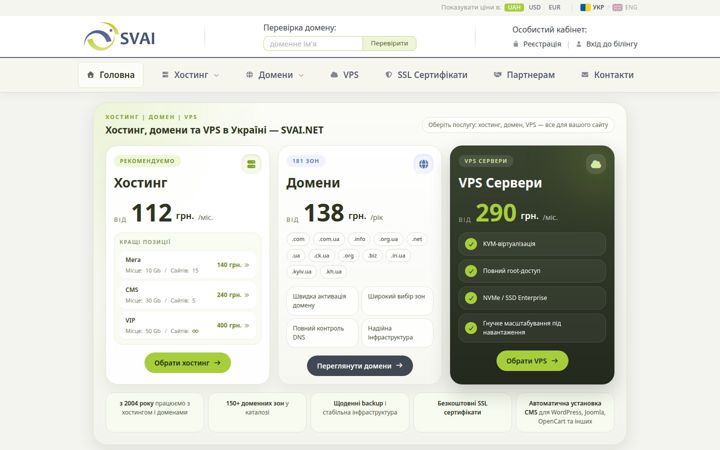Viewport: 720px width, 450px height.
Task: Click the arrow next to 400 грн.
Action: point(247,325)
